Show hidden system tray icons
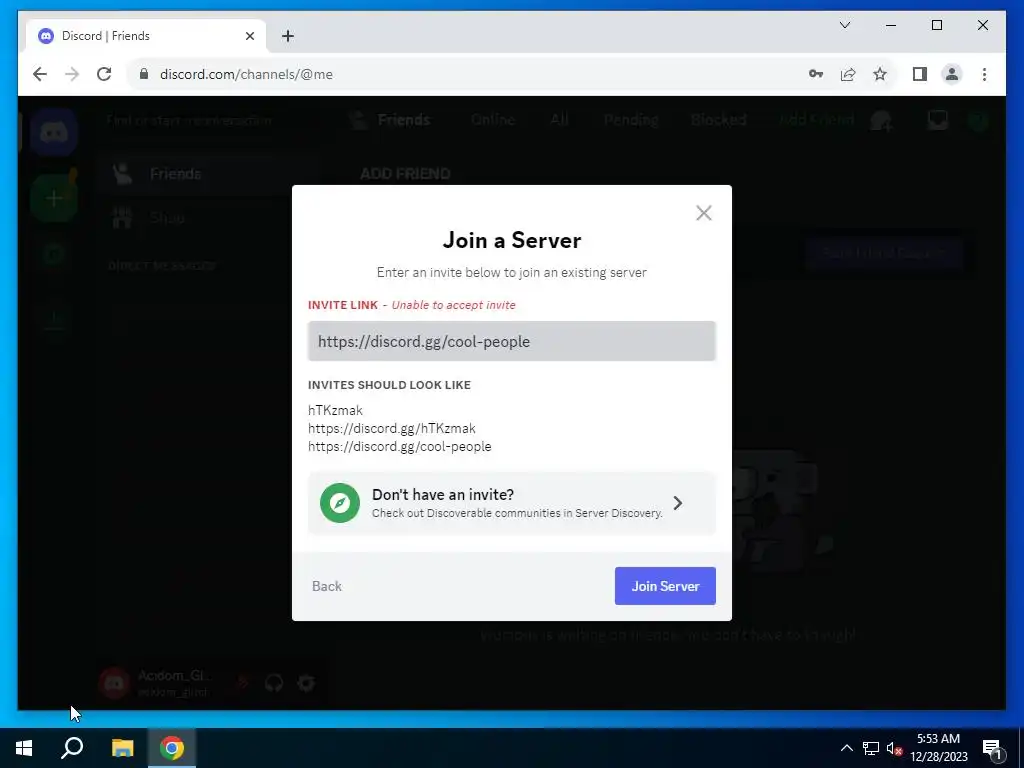Viewport: 1024px width, 768px height. click(846, 748)
